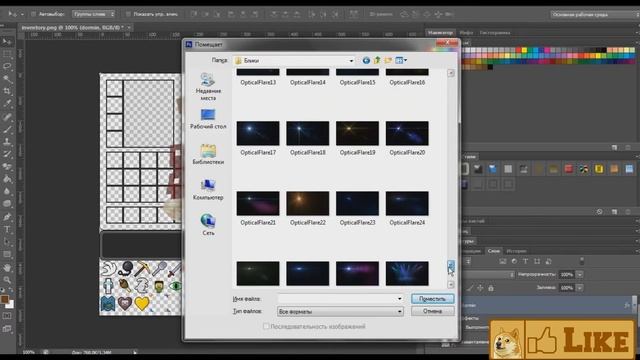Select the Paint Bucket tool
Viewport: 640px width, 360px height.
click(x=7, y=179)
